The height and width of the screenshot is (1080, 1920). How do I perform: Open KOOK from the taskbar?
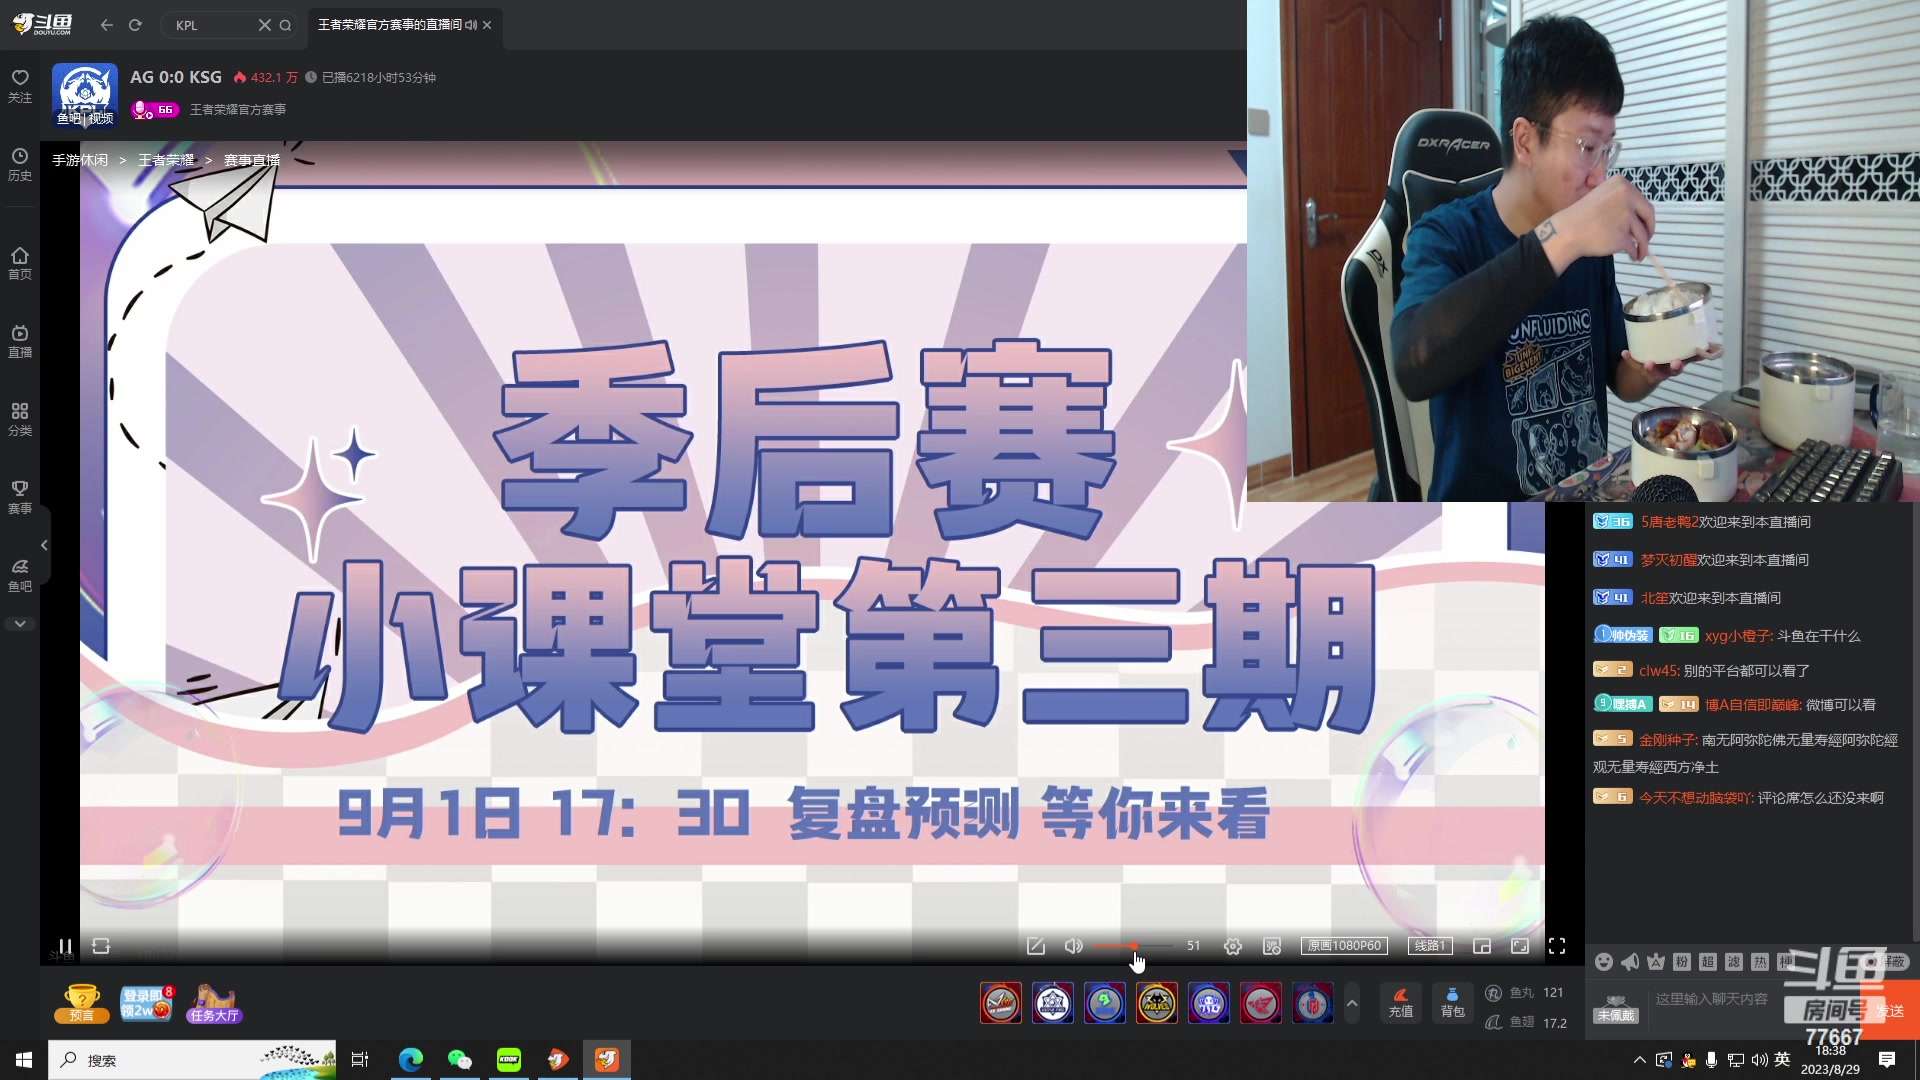[x=509, y=1060]
